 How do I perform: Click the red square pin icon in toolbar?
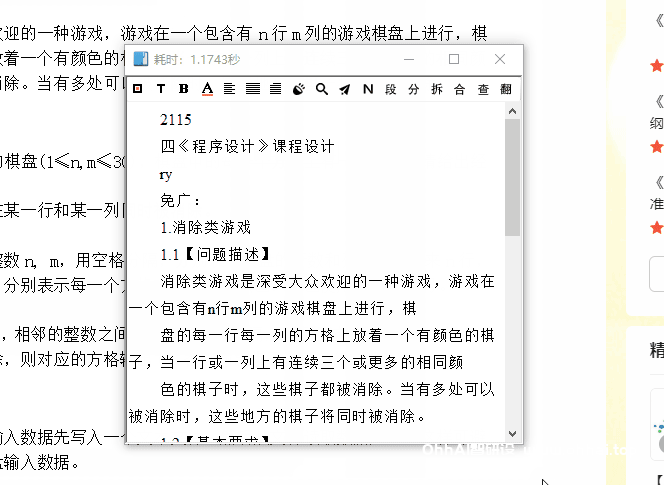pyautogui.click(x=138, y=89)
